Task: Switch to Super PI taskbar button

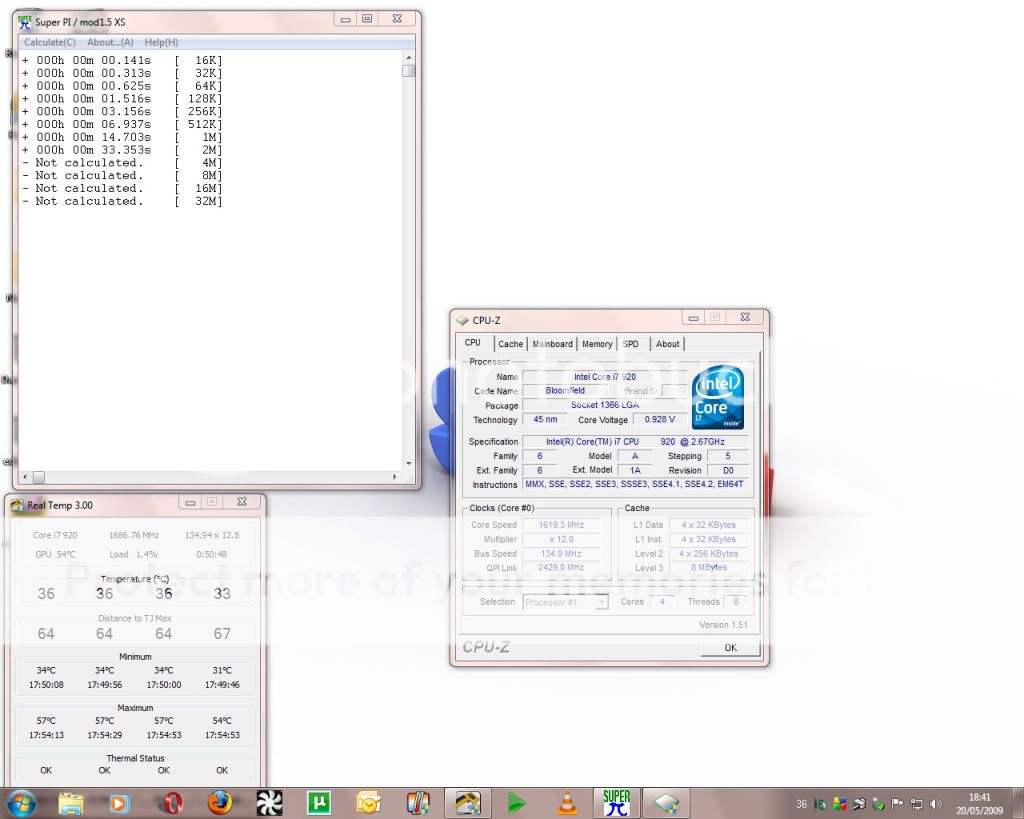Action: tap(616, 803)
